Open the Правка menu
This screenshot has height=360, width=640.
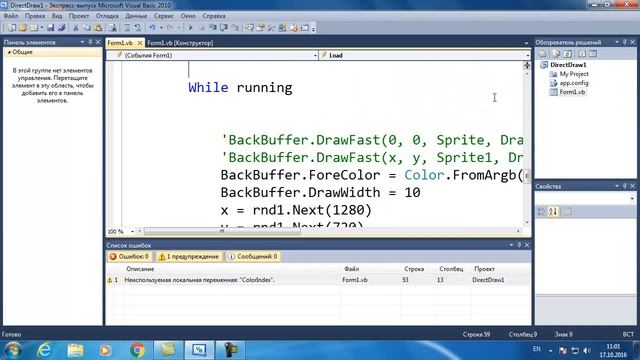point(35,16)
